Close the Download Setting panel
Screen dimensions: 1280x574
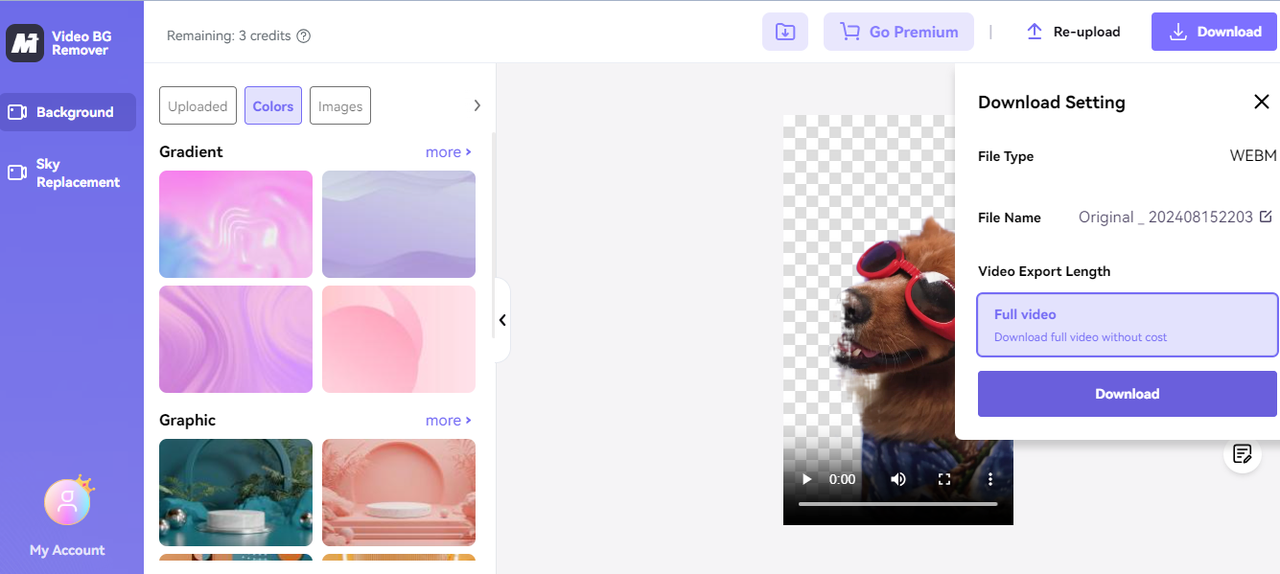[x=1261, y=102]
